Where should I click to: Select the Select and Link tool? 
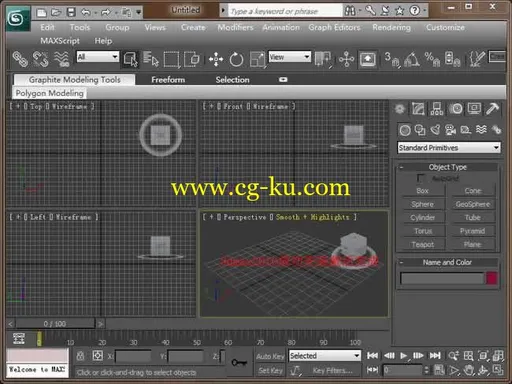(x=20, y=59)
